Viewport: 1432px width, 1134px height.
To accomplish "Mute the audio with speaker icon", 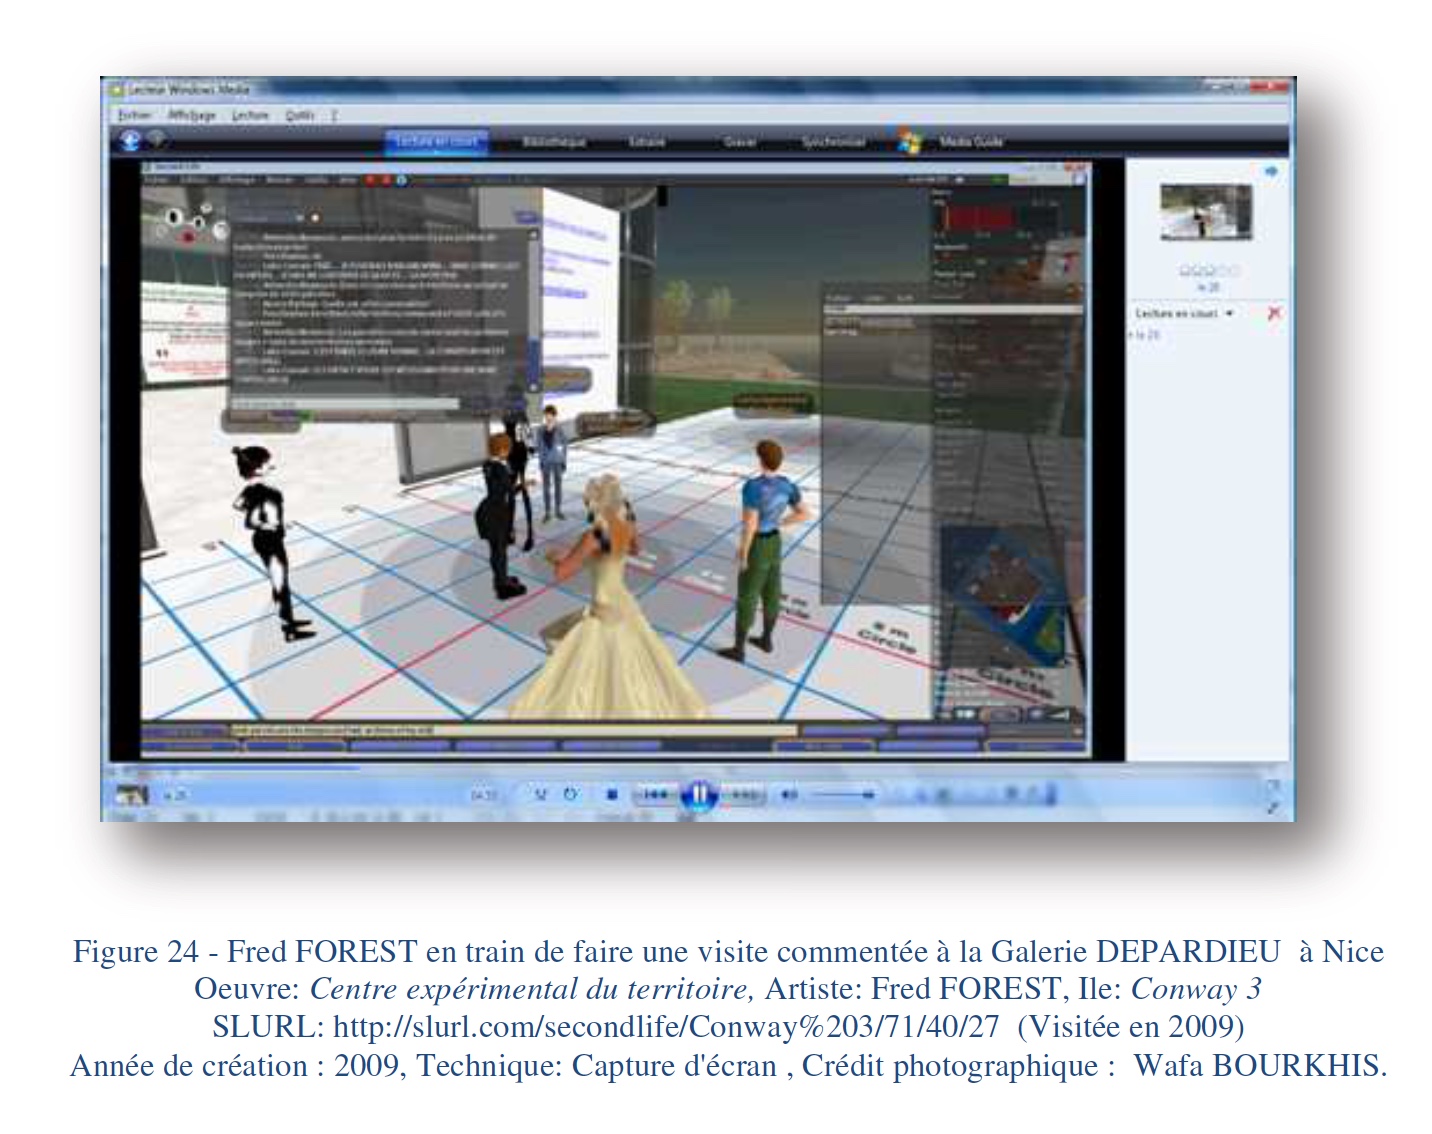I will point(789,795).
